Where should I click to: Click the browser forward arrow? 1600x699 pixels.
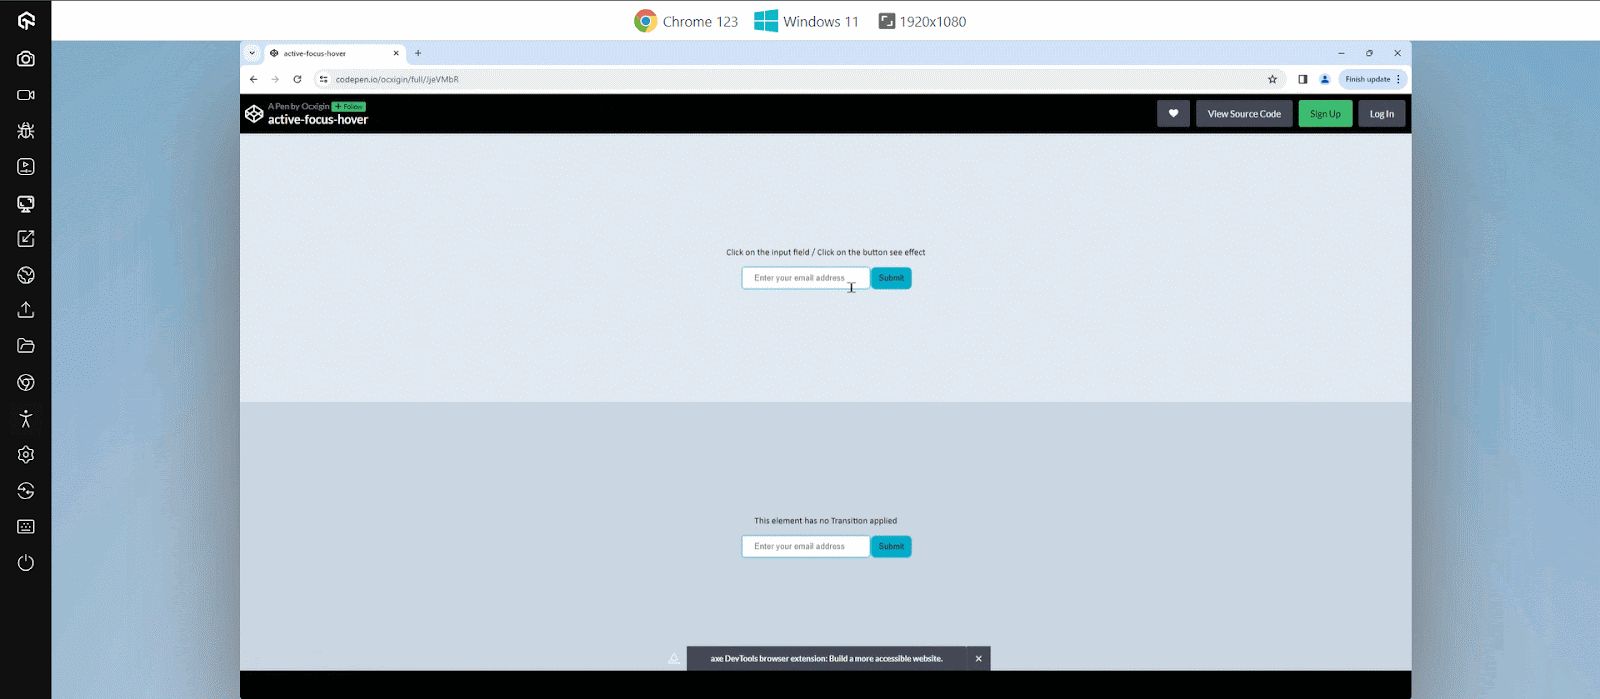click(x=275, y=79)
